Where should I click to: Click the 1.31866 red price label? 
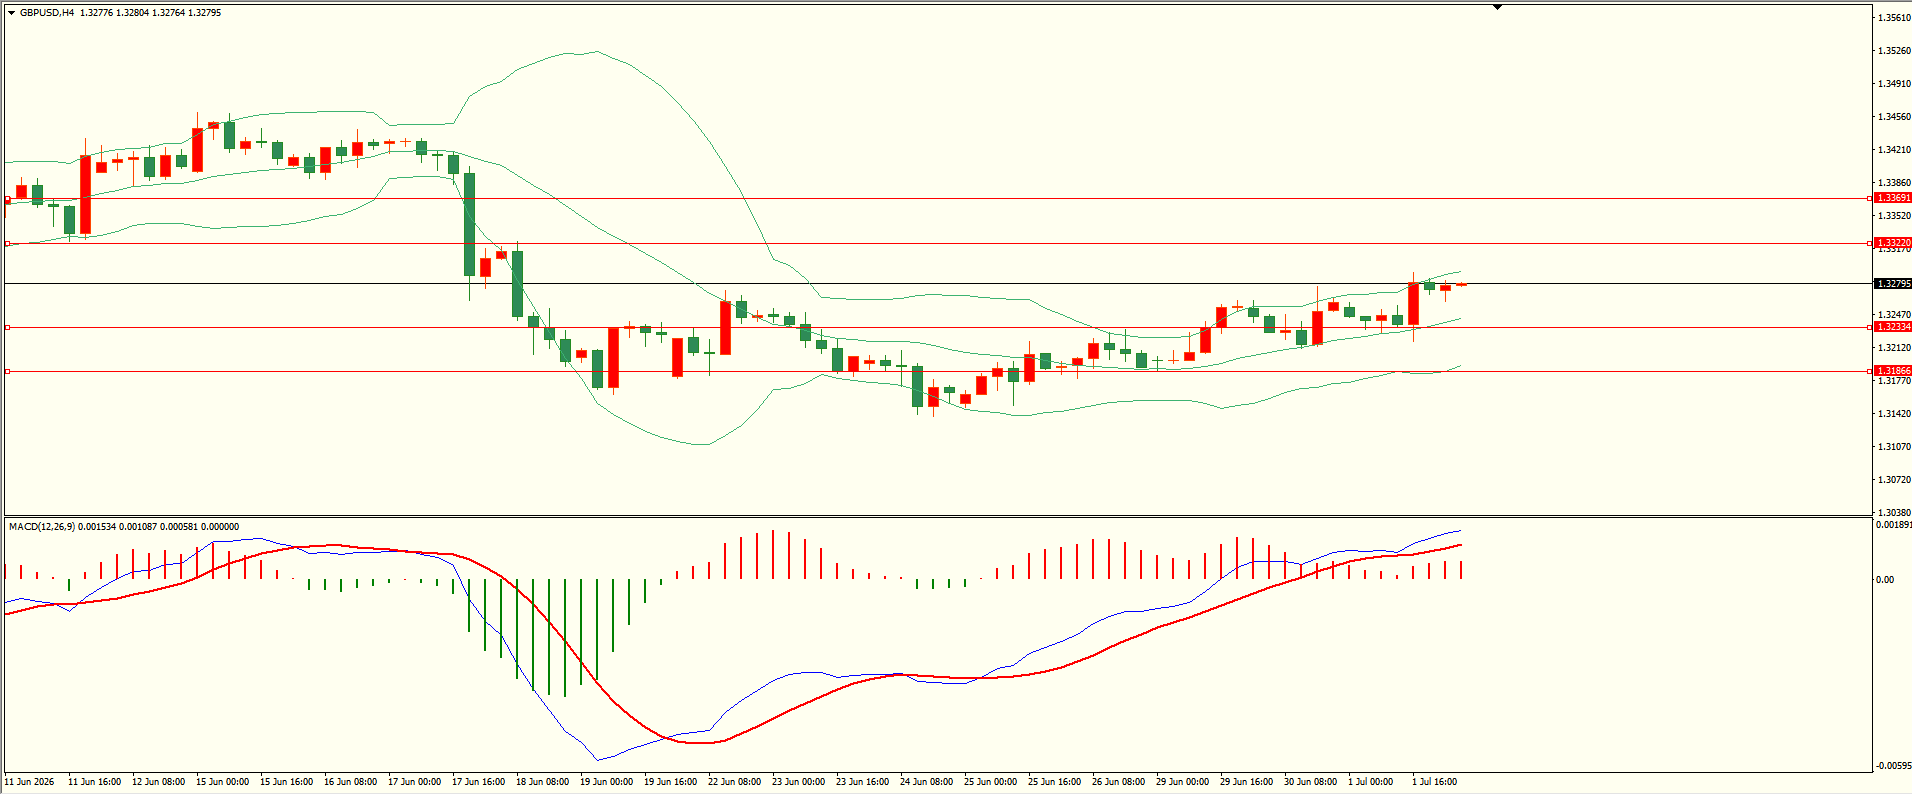1893,371
